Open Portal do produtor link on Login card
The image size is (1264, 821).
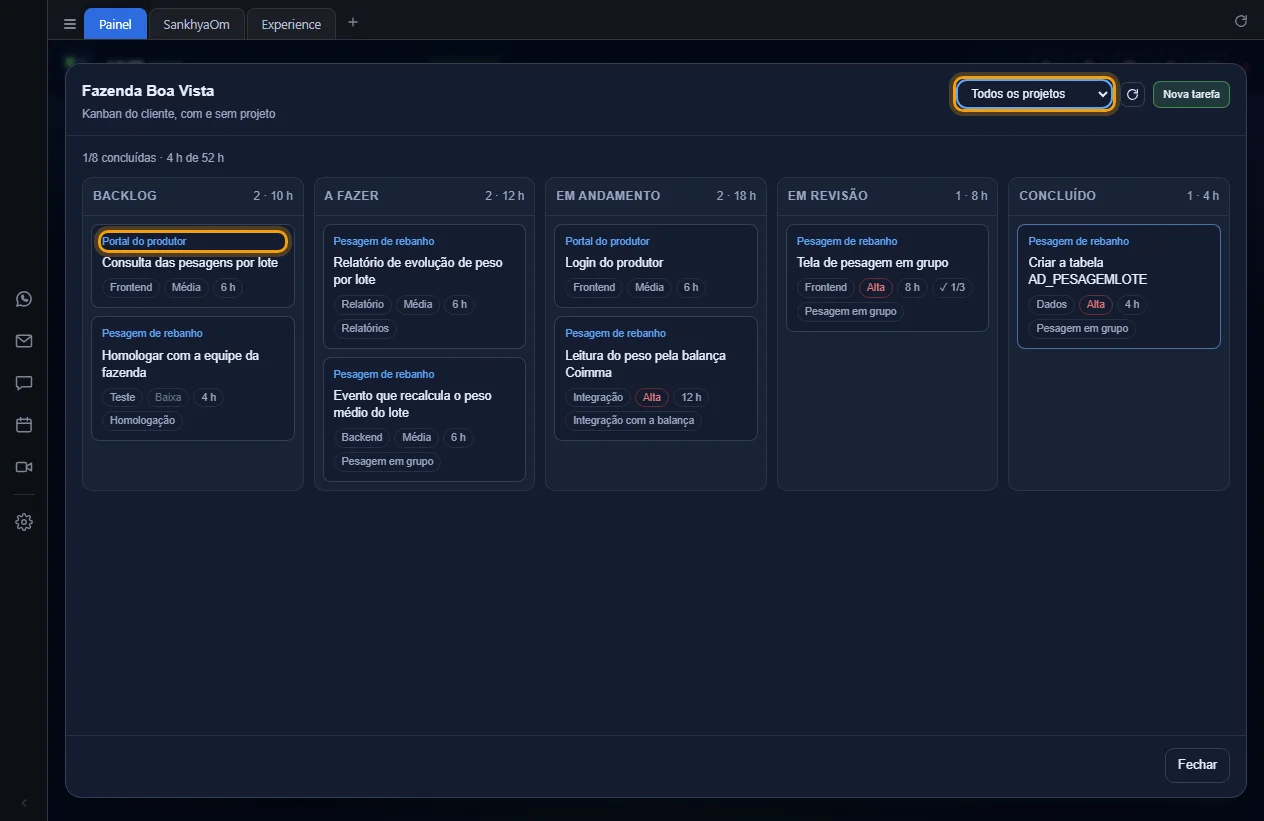pyautogui.click(x=607, y=241)
